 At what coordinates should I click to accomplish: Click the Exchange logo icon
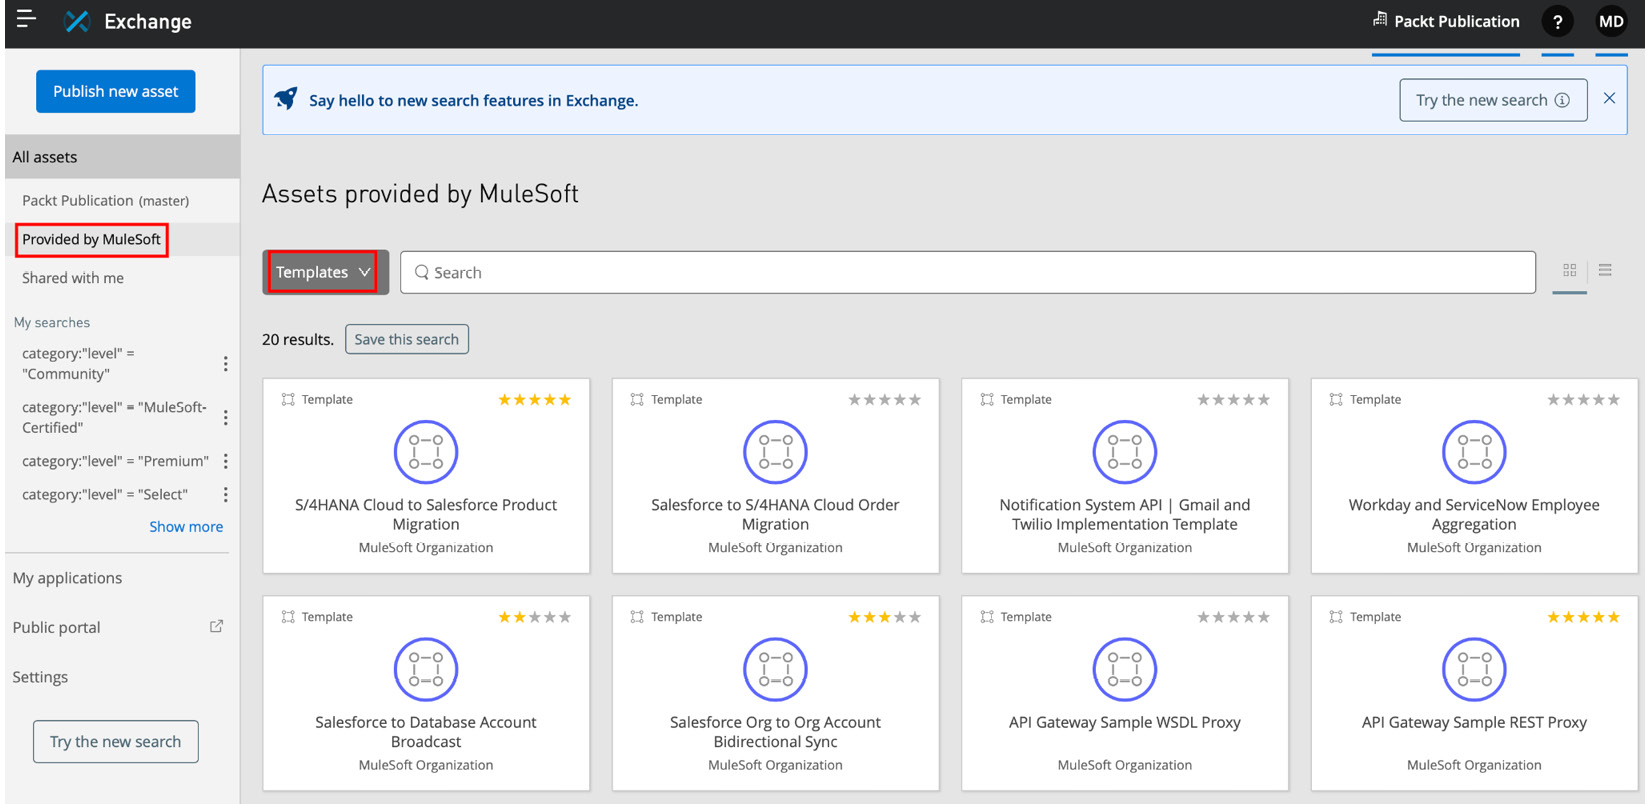(x=77, y=21)
